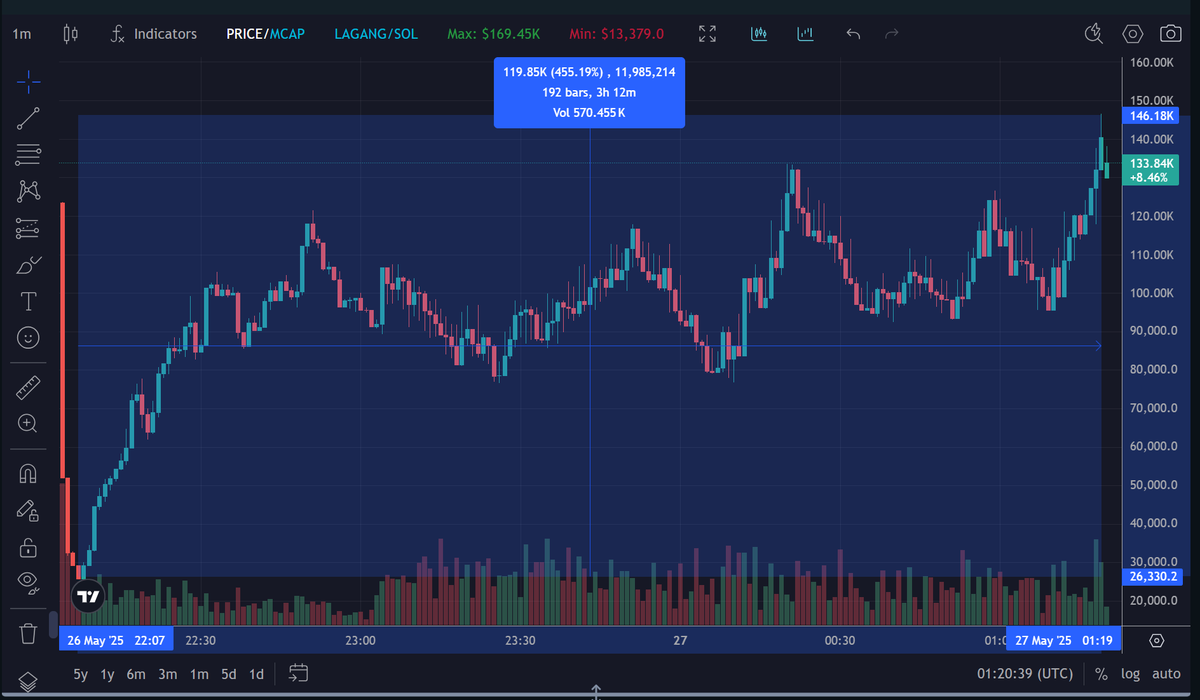The width and height of the screenshot is (1200, 700).
Task: Set the bottom date range to 1m
Action: click(199, 674)
